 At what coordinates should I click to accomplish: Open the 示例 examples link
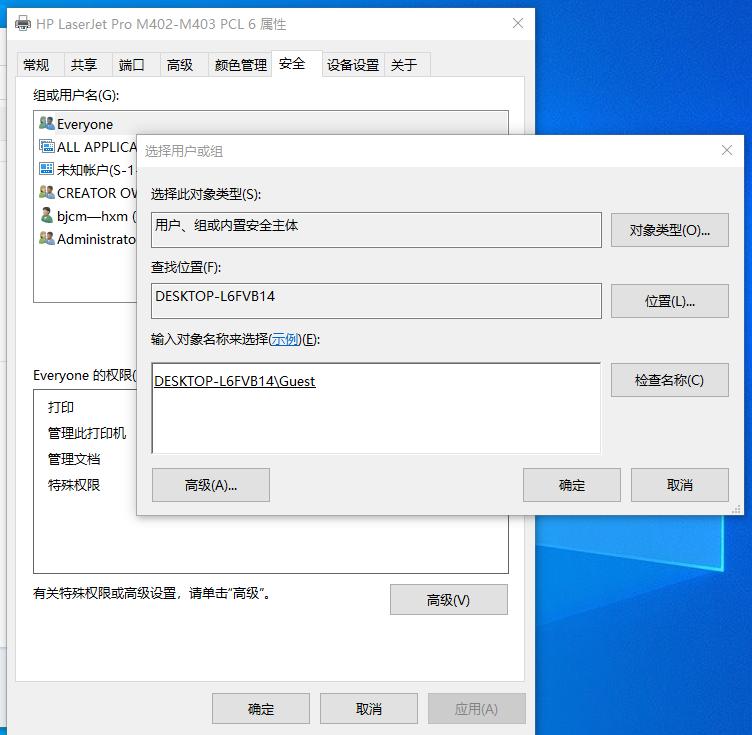tap(285, 339)
